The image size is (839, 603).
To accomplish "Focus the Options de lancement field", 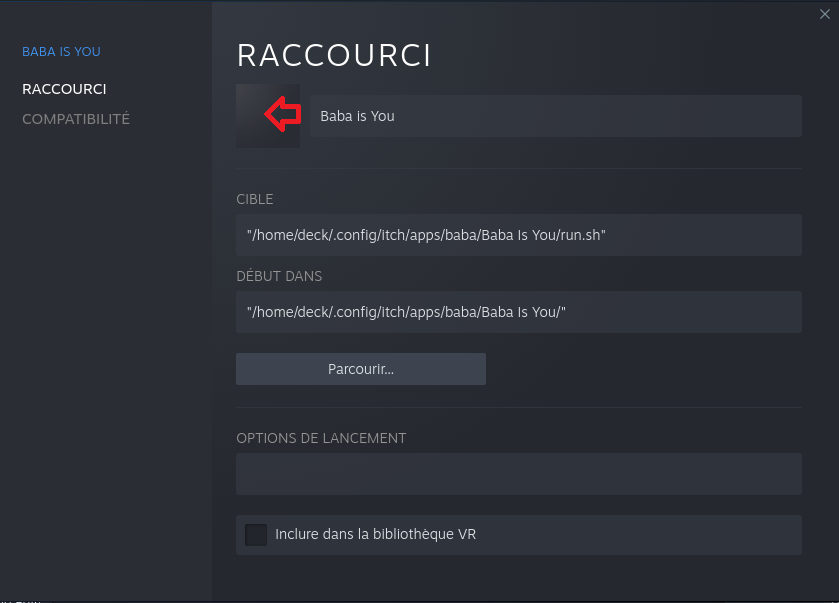I will (518, 474).
